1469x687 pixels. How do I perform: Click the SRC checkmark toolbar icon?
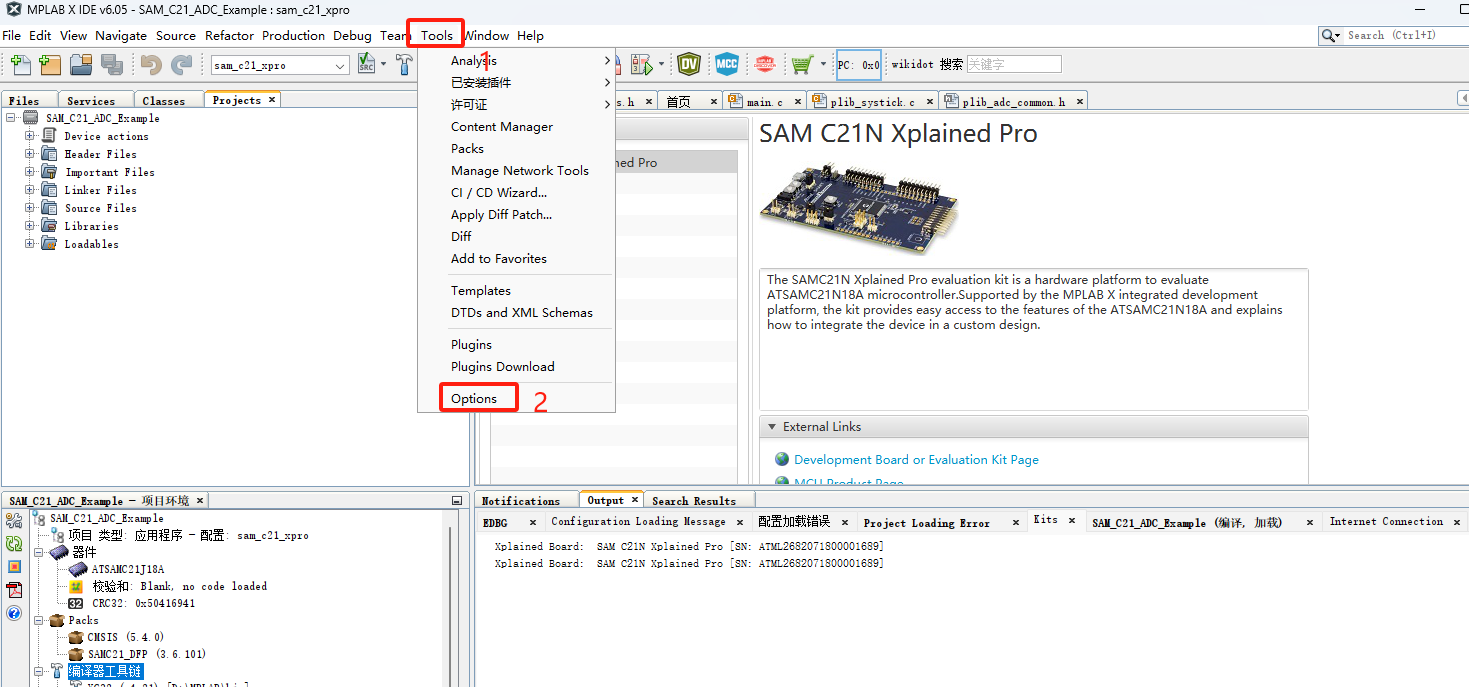click(x=366, y=65)
